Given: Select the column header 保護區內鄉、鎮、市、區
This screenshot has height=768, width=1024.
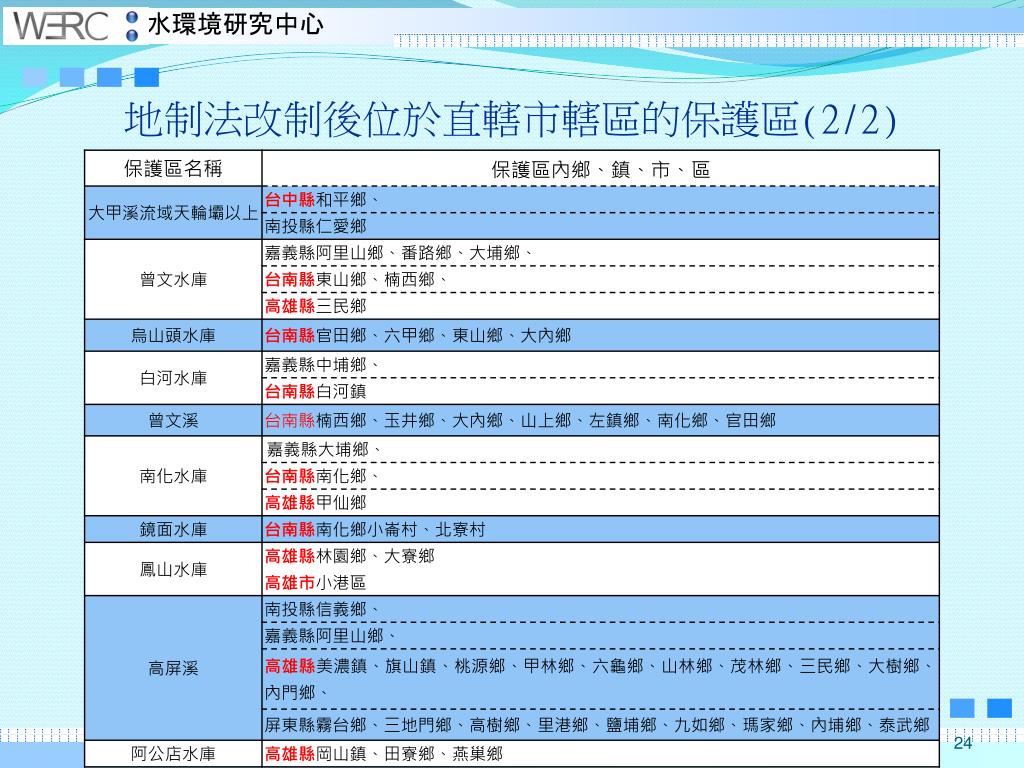Looking at the screenshot, I should coord(600,170).
